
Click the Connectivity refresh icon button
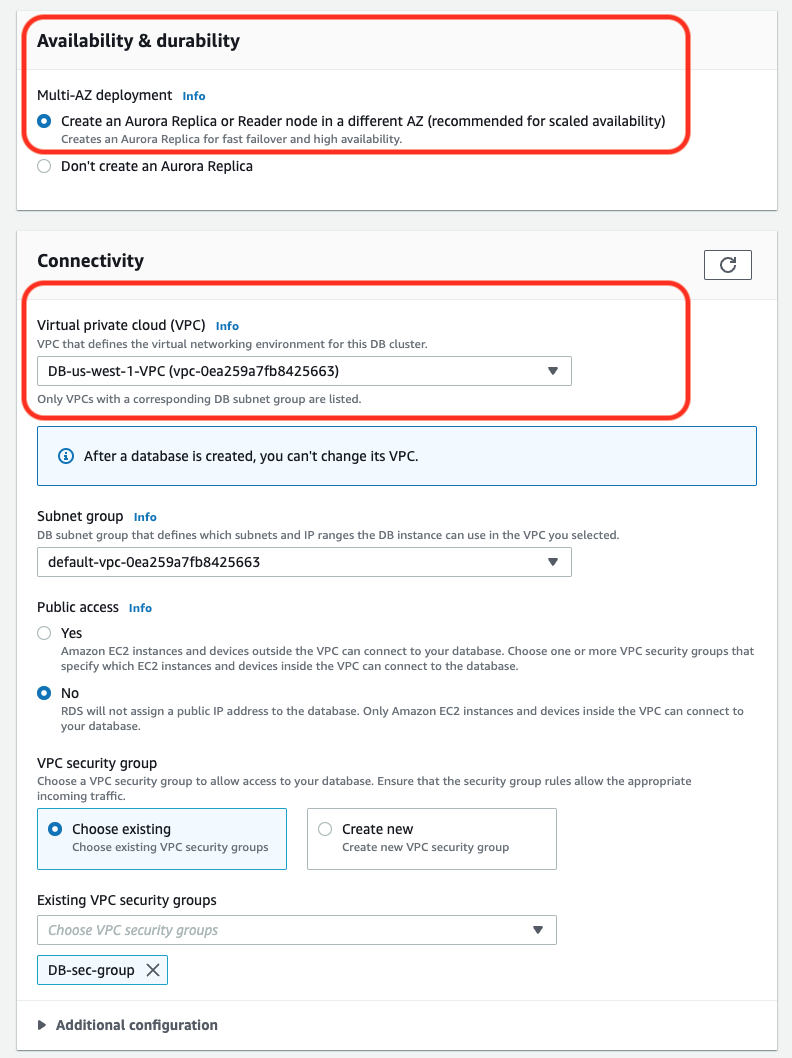pos(727,264)
